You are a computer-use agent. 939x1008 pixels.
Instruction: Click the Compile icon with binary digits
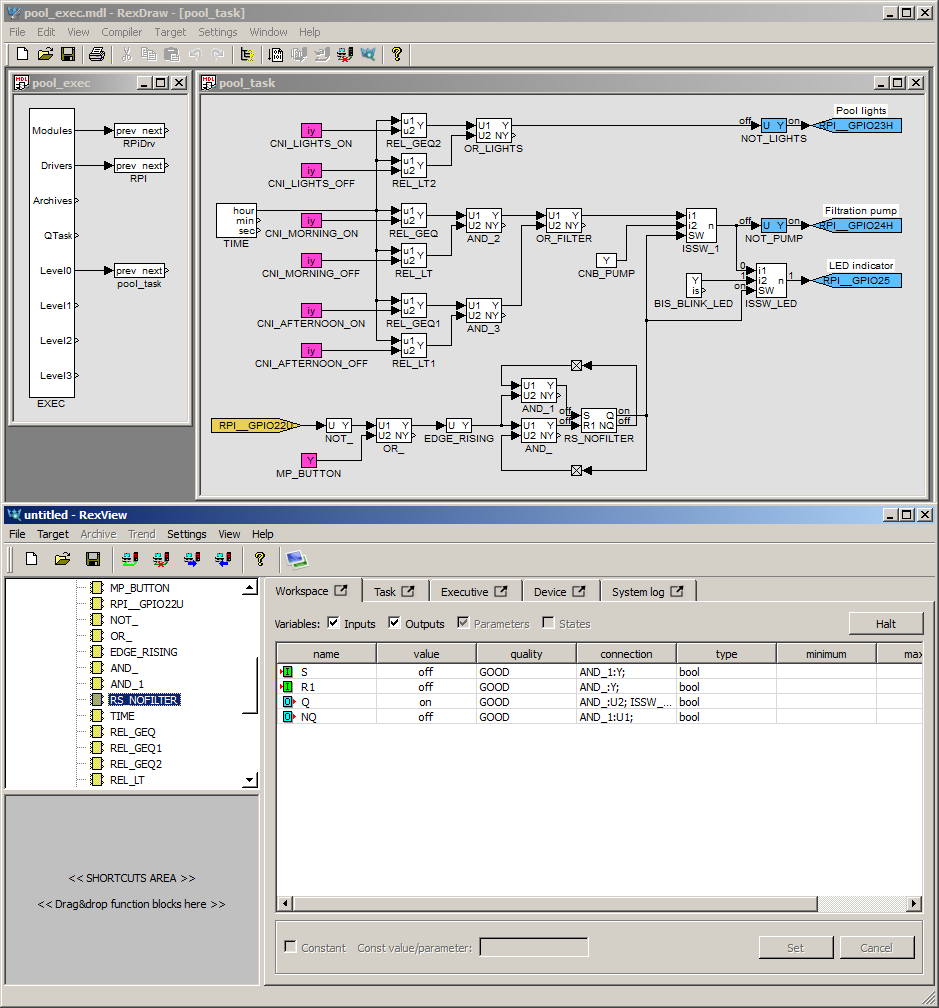pyautogui.click(x=276, y=55)
